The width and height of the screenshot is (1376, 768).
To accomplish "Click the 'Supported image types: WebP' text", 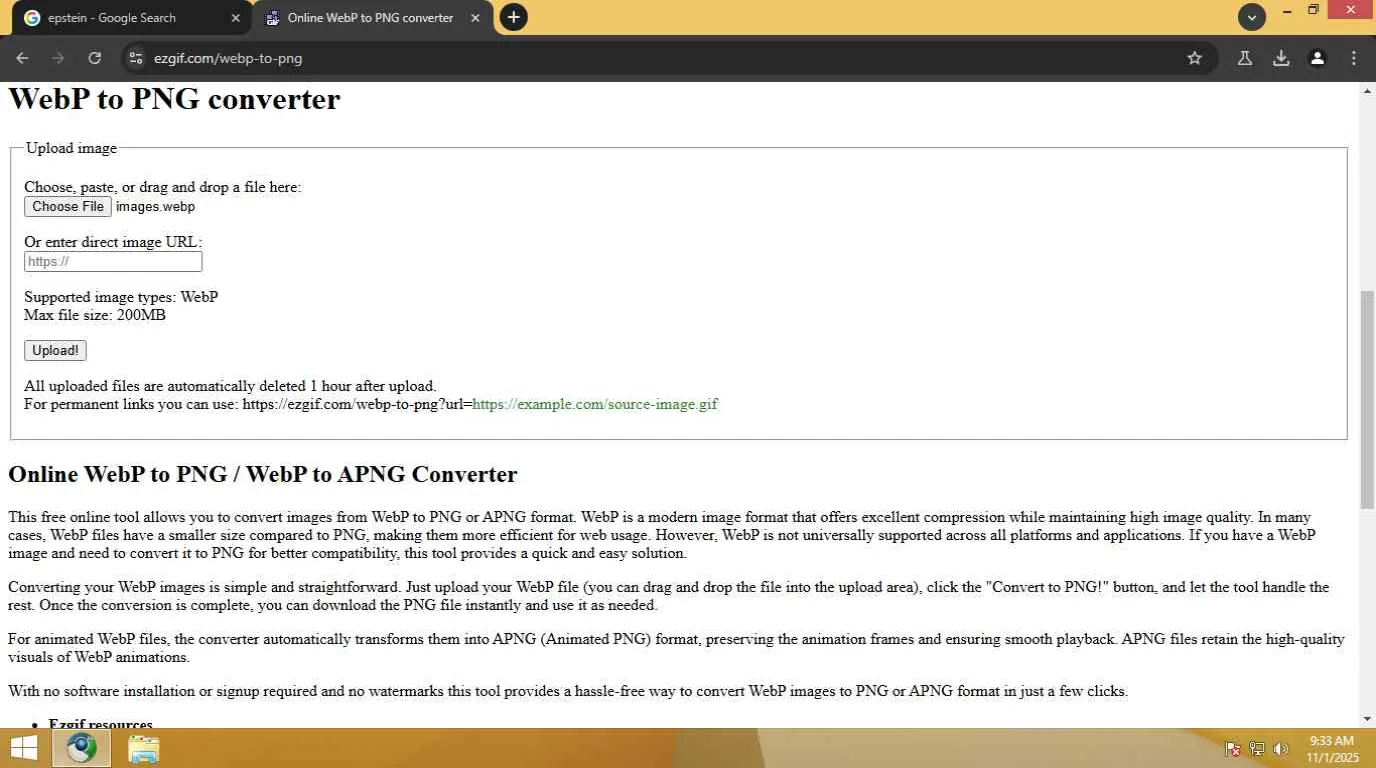I will [121, 298].
